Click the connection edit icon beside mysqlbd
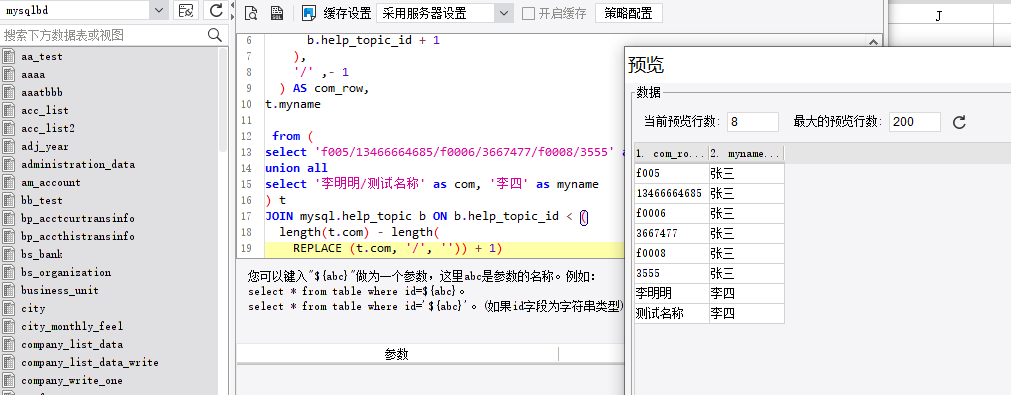1011x395 pixels. point(186,10)
